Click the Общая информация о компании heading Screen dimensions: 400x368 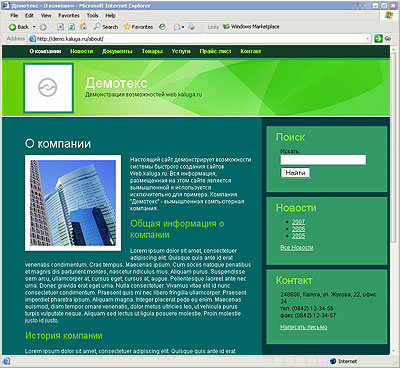(x=177, y=229)
